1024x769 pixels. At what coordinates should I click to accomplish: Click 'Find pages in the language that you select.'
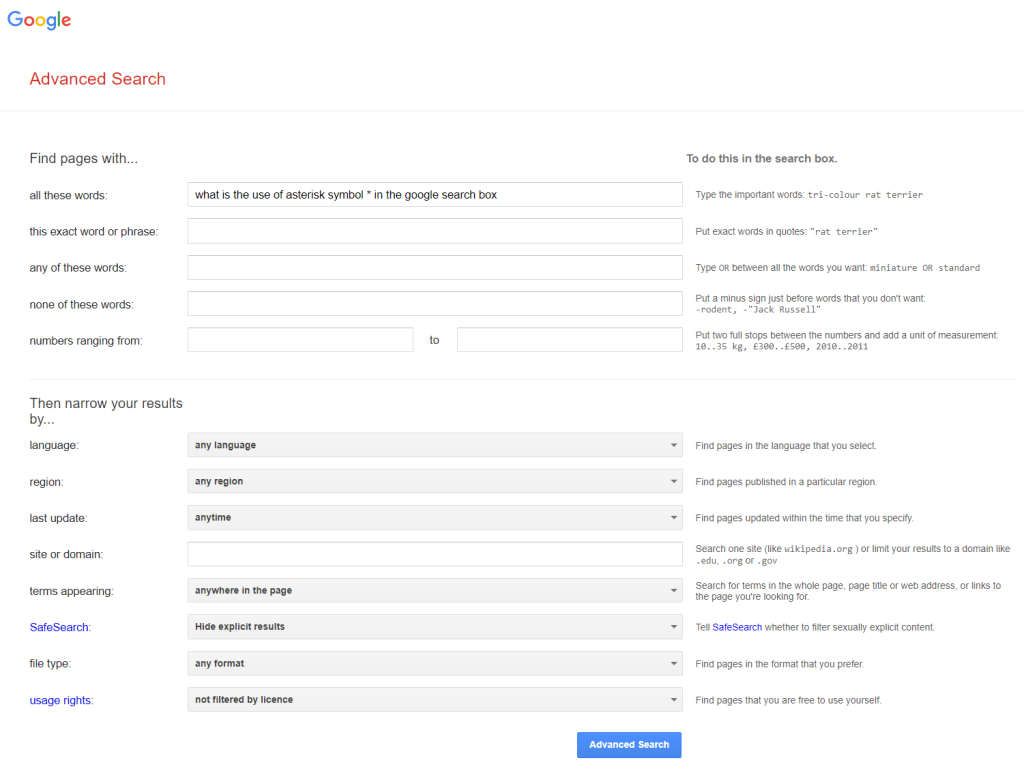pyautogui.click(x=786, y=446)
